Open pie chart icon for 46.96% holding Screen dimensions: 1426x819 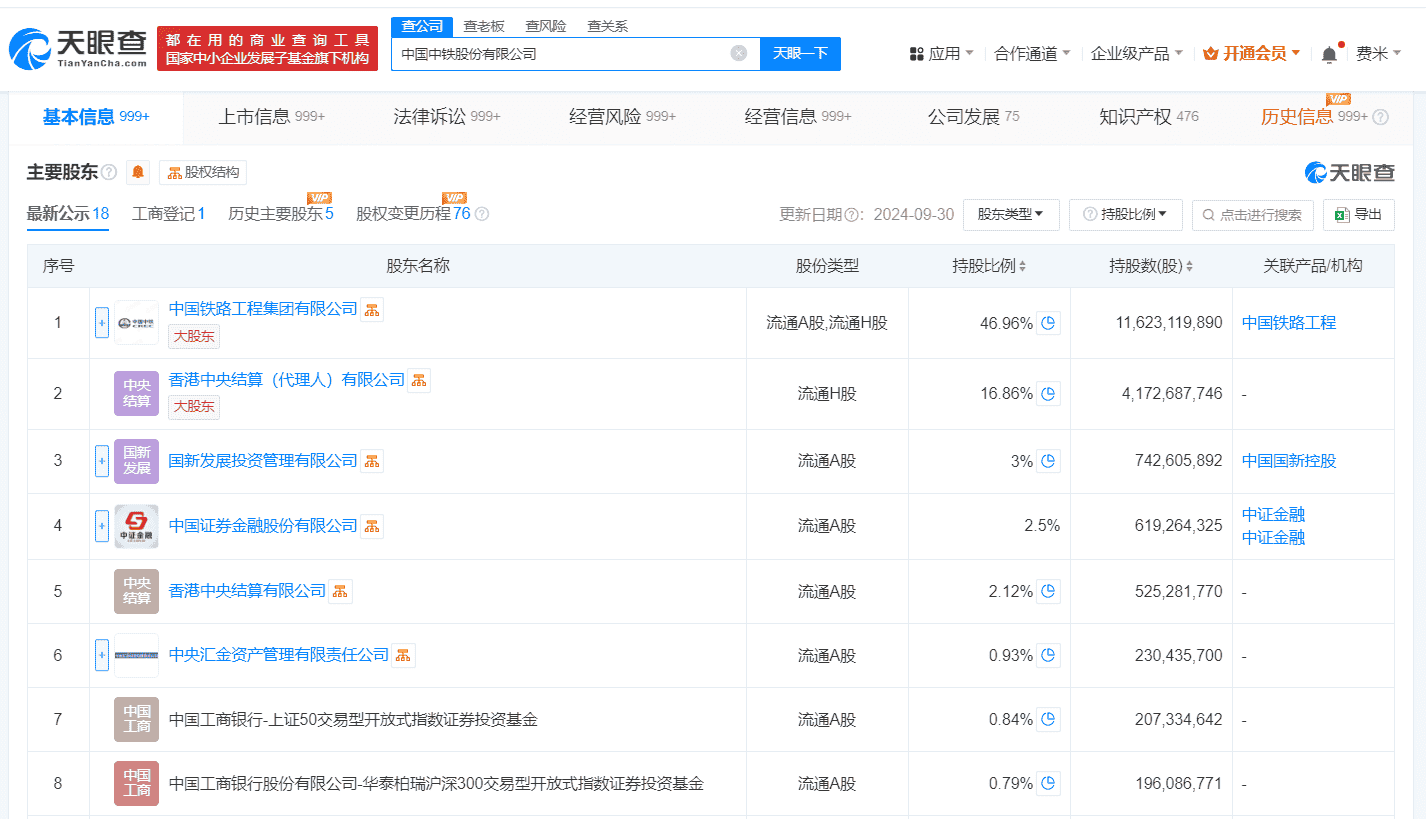[x=1048, y=323]
